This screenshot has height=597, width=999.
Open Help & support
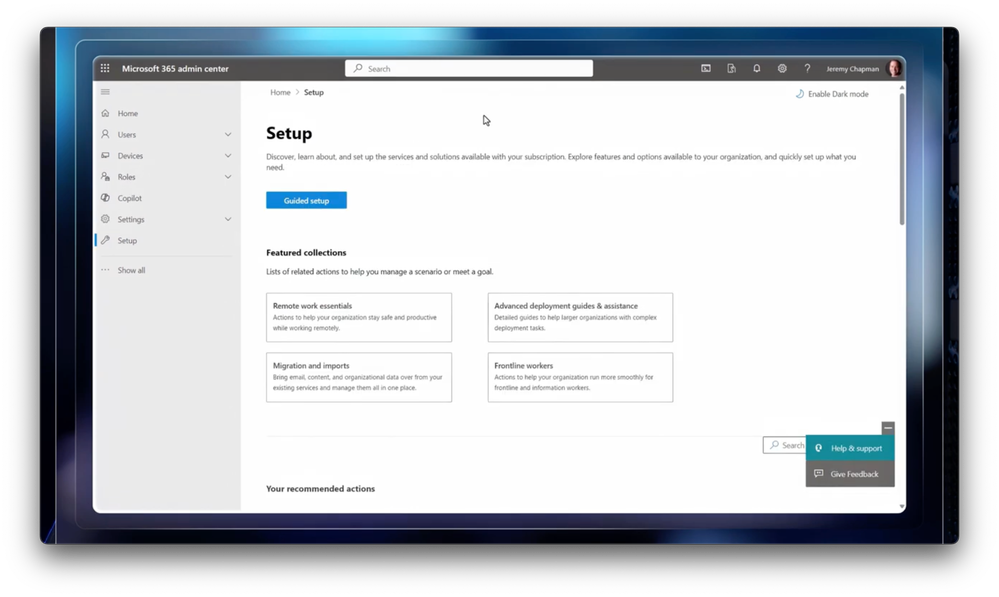[x=850, y=448]
